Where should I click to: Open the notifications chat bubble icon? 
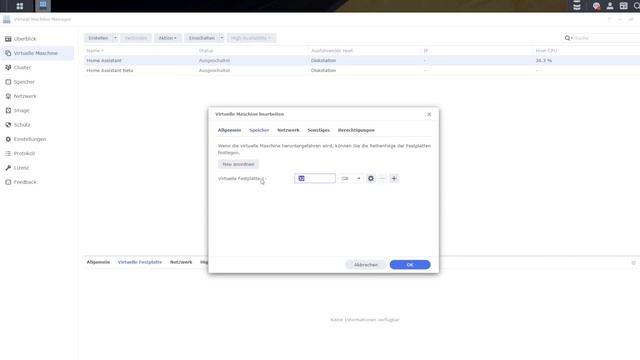pos(596,6)
